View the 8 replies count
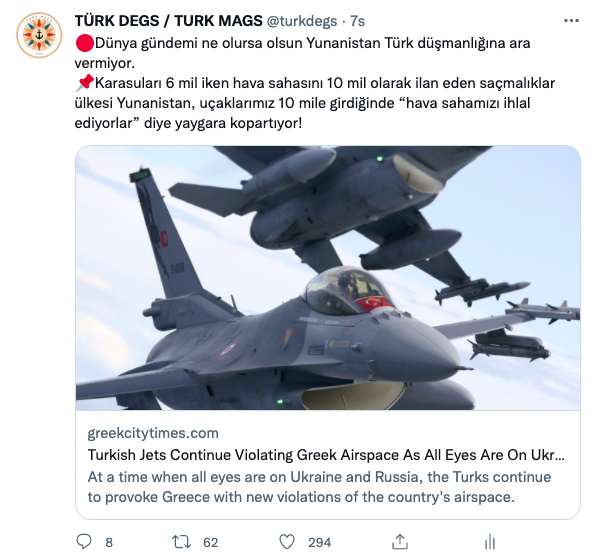Image resolution: width=596 pixels, height=556 pixels. (x=109, y=542)
